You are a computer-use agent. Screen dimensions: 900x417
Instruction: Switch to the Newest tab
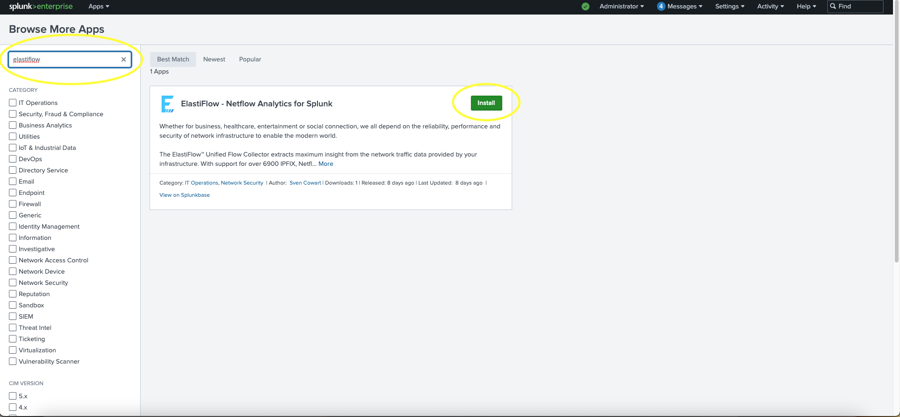coord(214,60)
